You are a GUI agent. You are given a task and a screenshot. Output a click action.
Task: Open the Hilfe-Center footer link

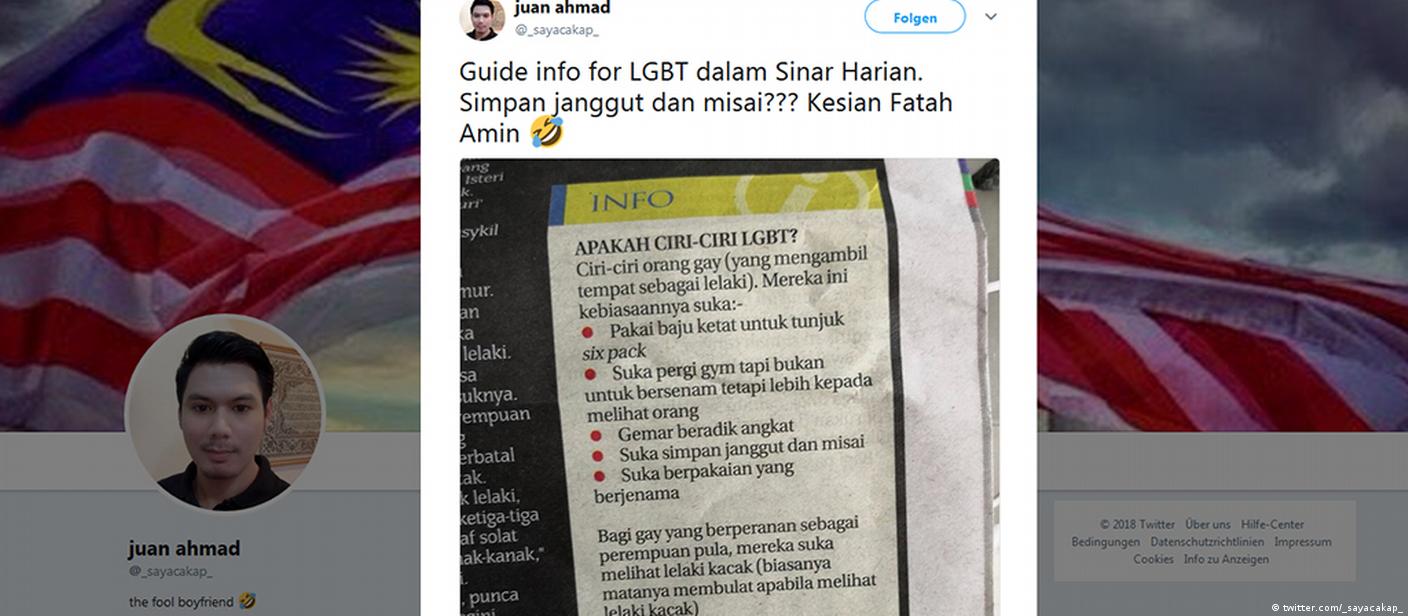(1273, 524)
